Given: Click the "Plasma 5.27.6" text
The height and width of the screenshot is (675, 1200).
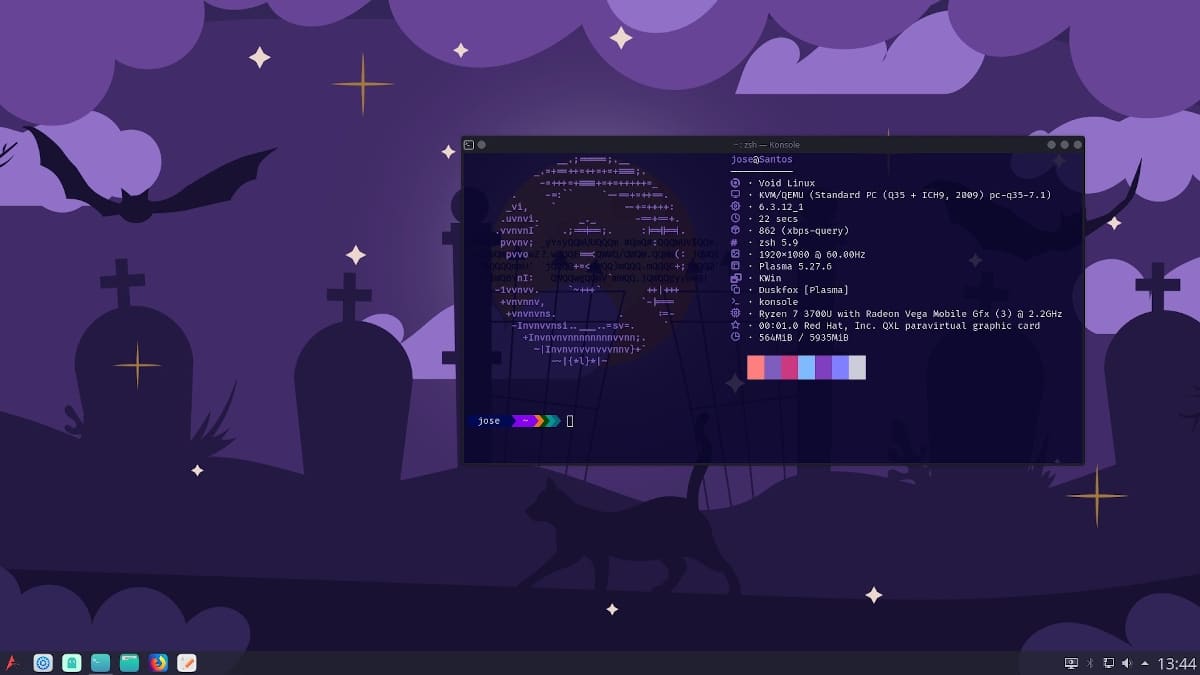Looking at the screenshot, I should click(x=795, y=266).
